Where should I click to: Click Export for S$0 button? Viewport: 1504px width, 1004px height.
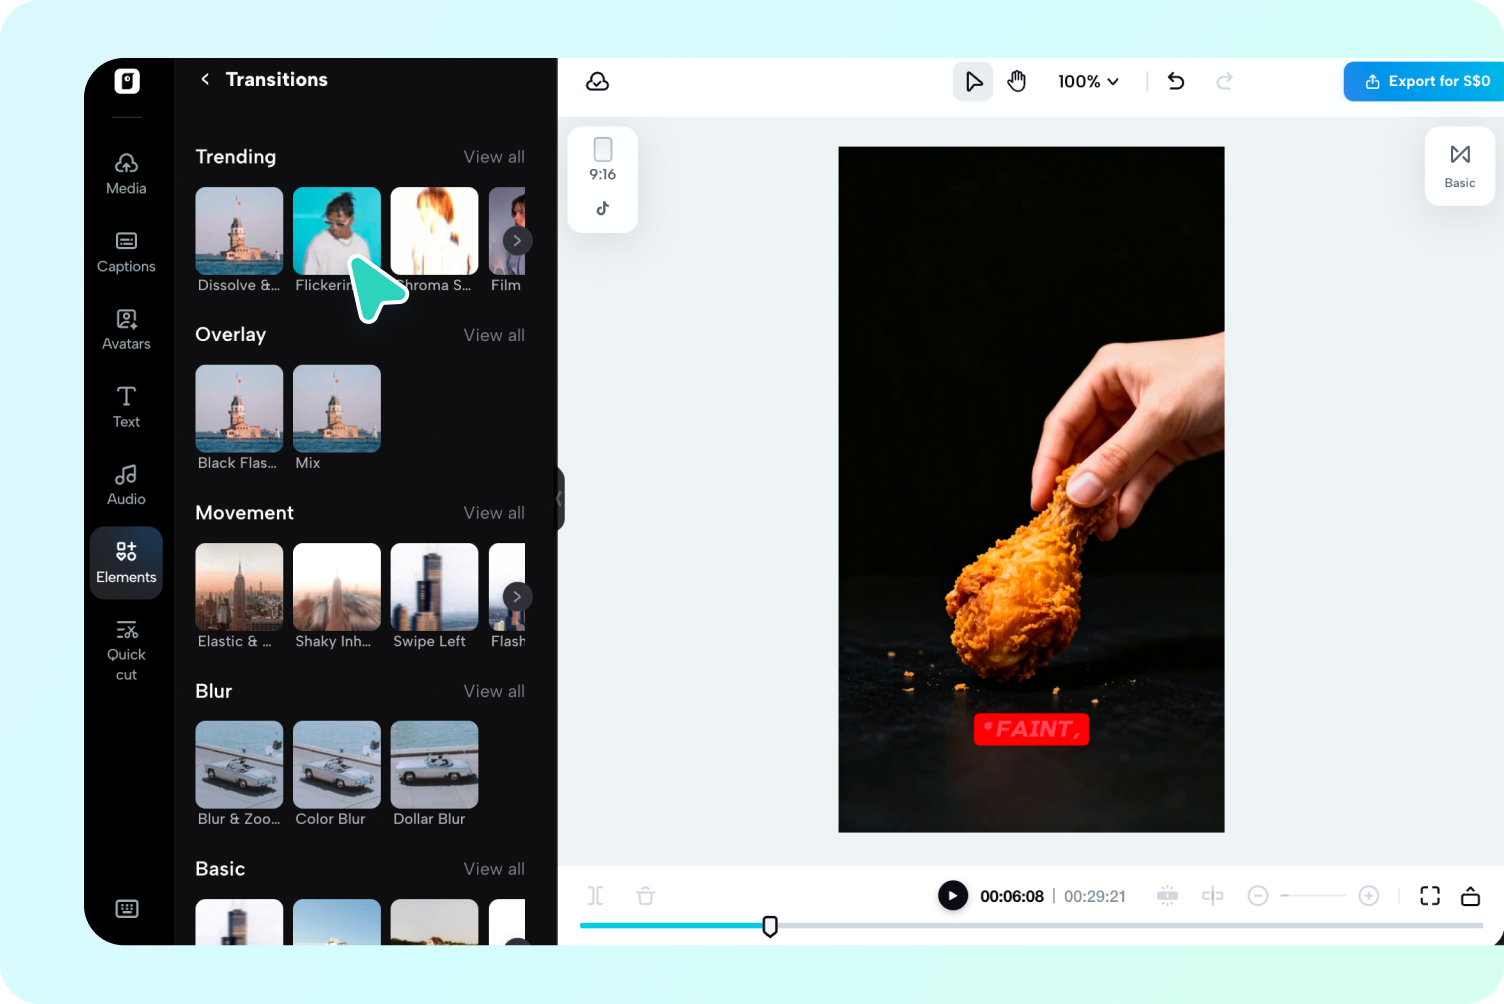pyautogui.click(x=1426, y=81)
